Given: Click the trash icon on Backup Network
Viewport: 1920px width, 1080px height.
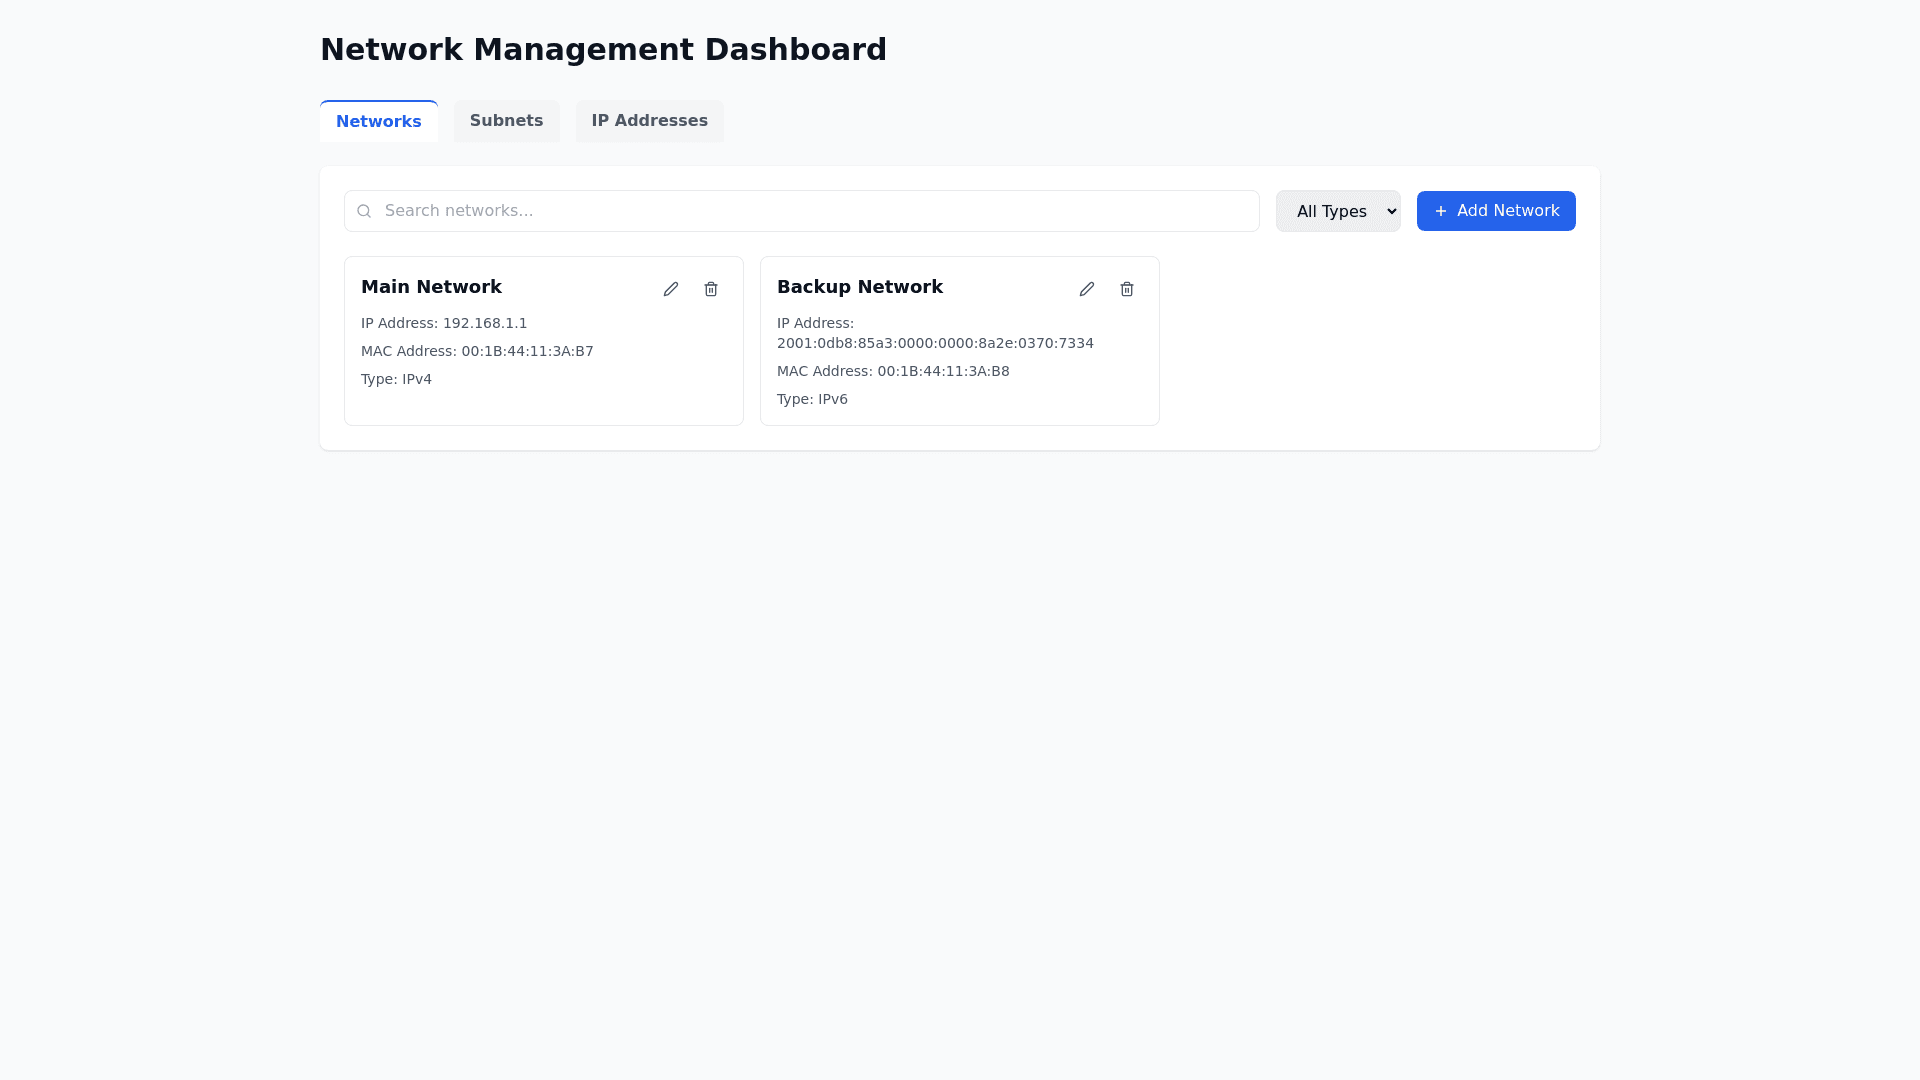Looking at the screenshot, I should coord(1127,289).
